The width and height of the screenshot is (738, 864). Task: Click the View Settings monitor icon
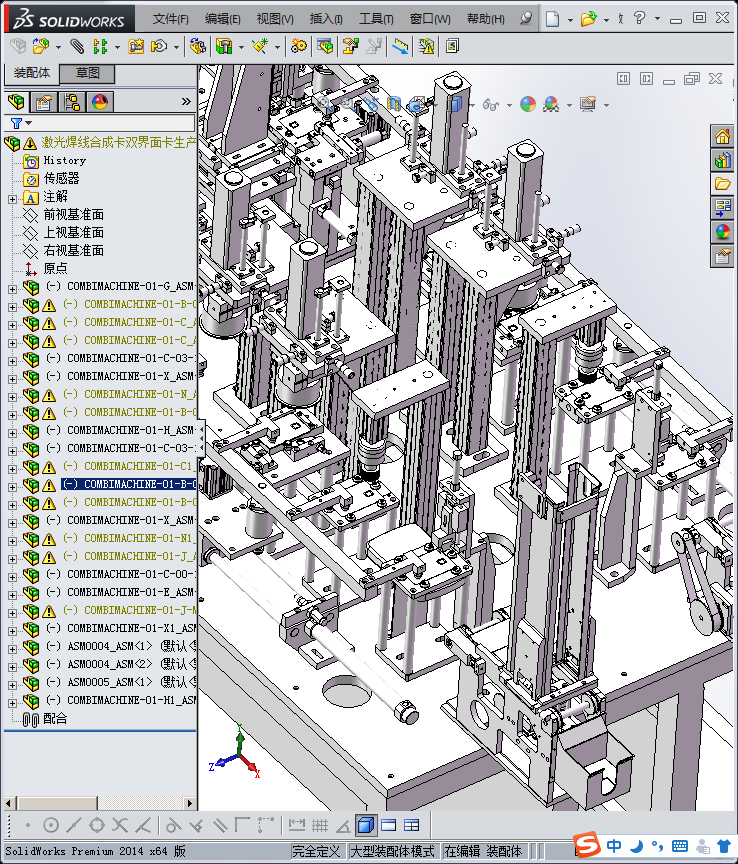[588, 104]
